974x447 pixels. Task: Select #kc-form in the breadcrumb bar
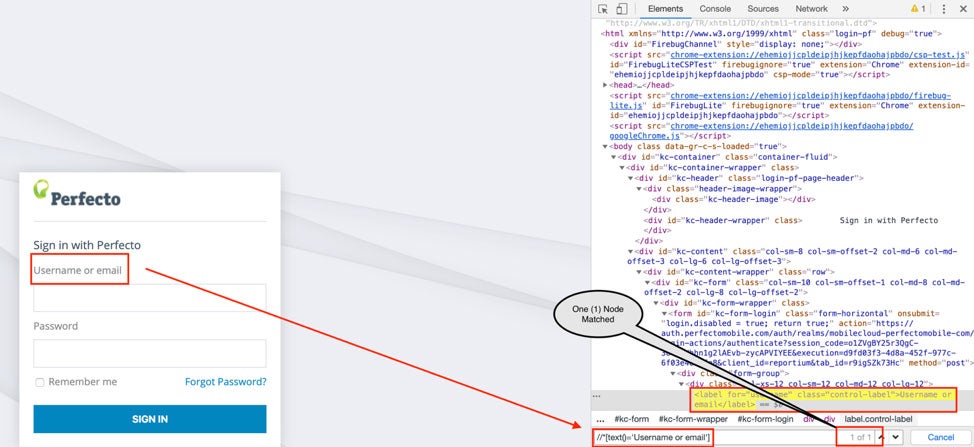[631, 419]
